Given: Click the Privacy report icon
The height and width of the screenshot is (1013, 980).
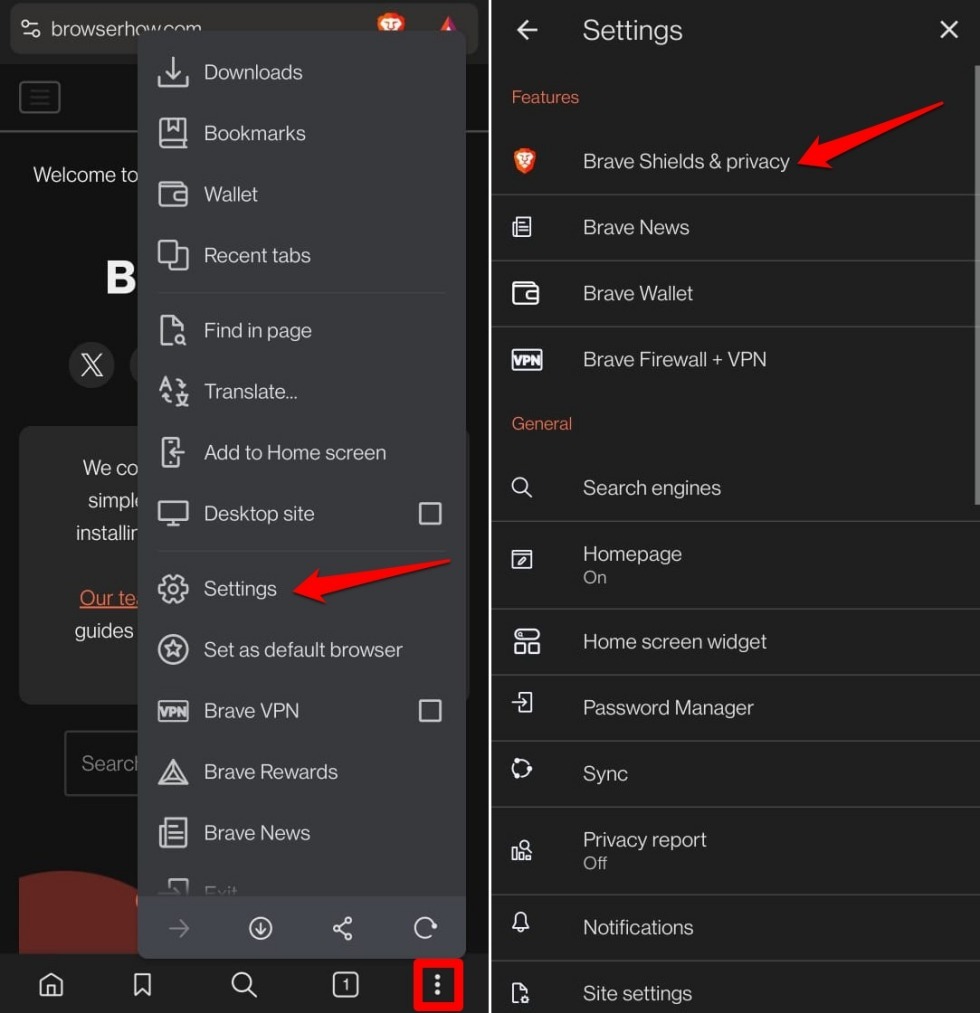Looking at the screenshot, I should [x=521, y=850].
